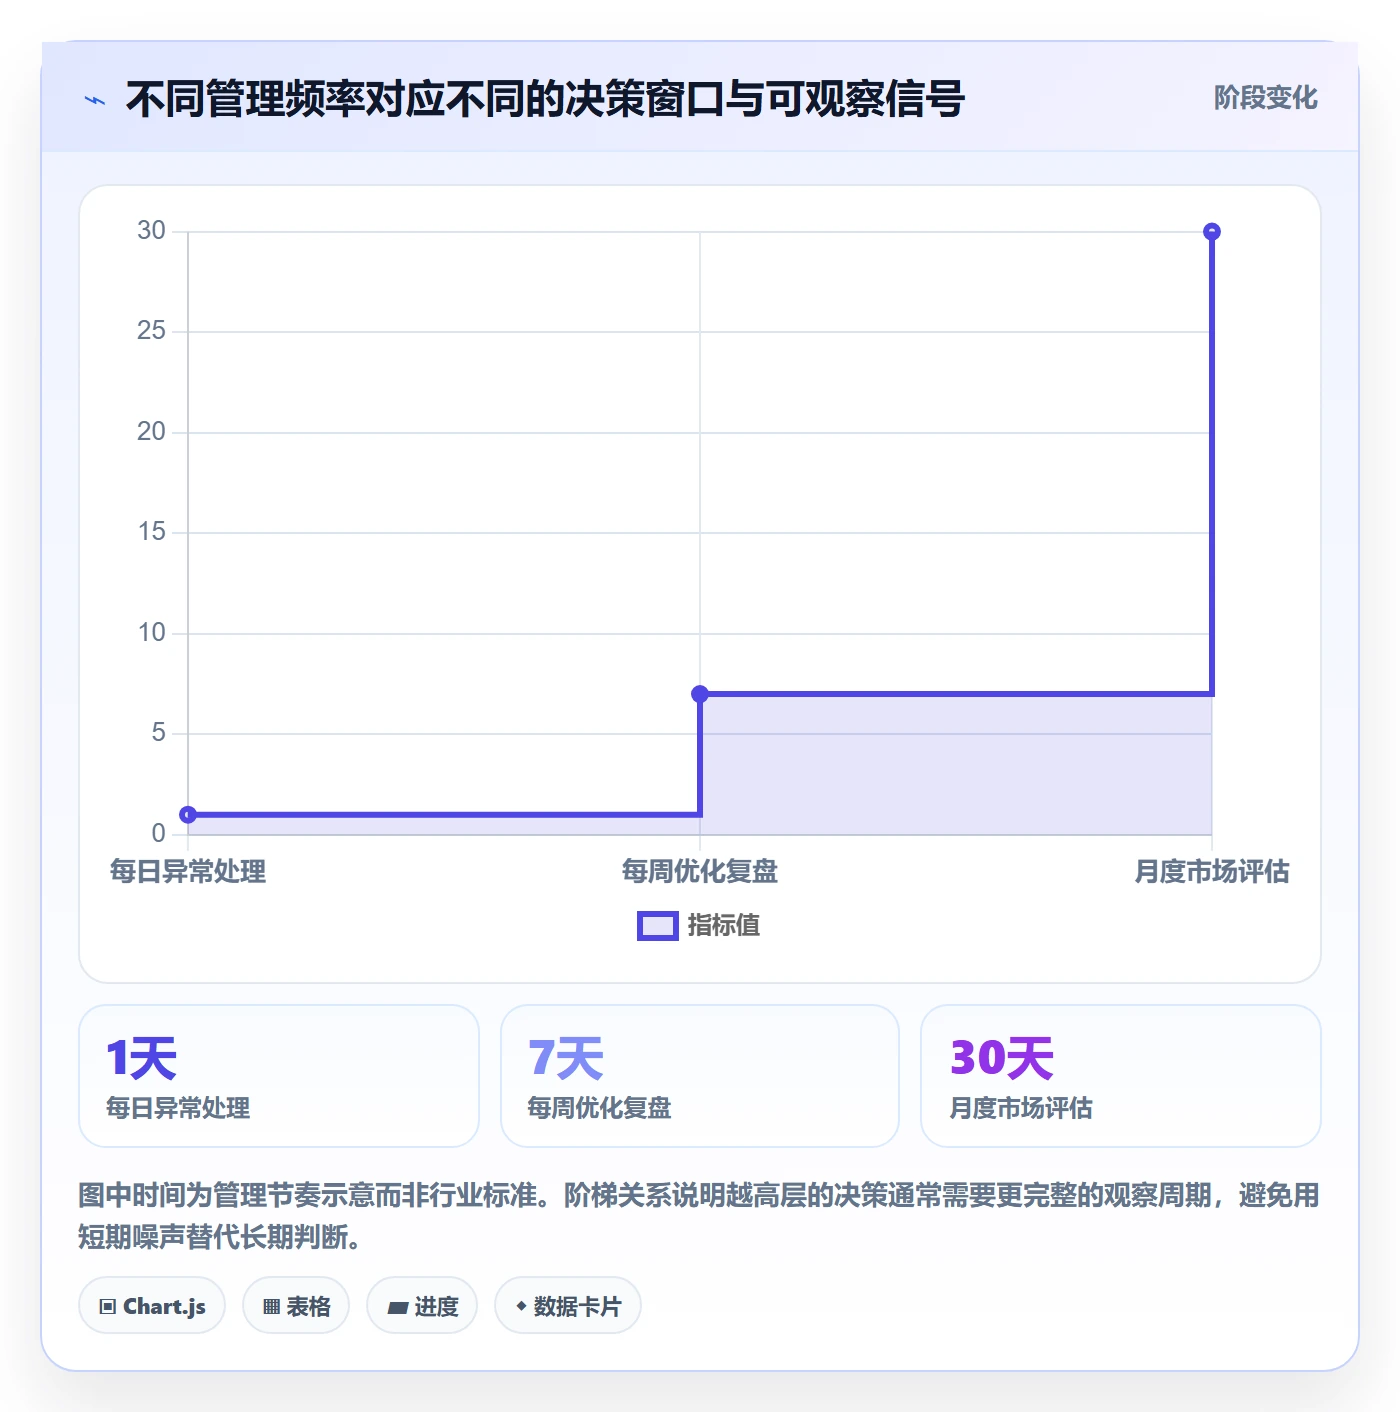Select the data point at value 7
1400x1412 pixels.
(x=700, y=694)
